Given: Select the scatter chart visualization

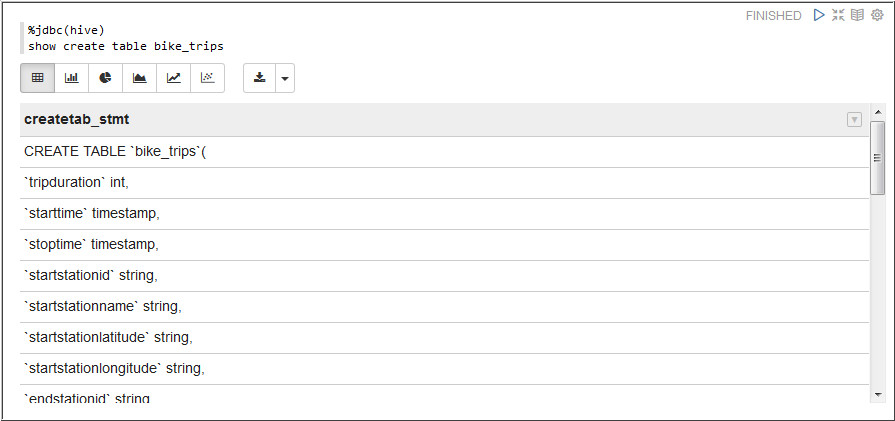Looking at the screenshot, I should click(207, 78).
